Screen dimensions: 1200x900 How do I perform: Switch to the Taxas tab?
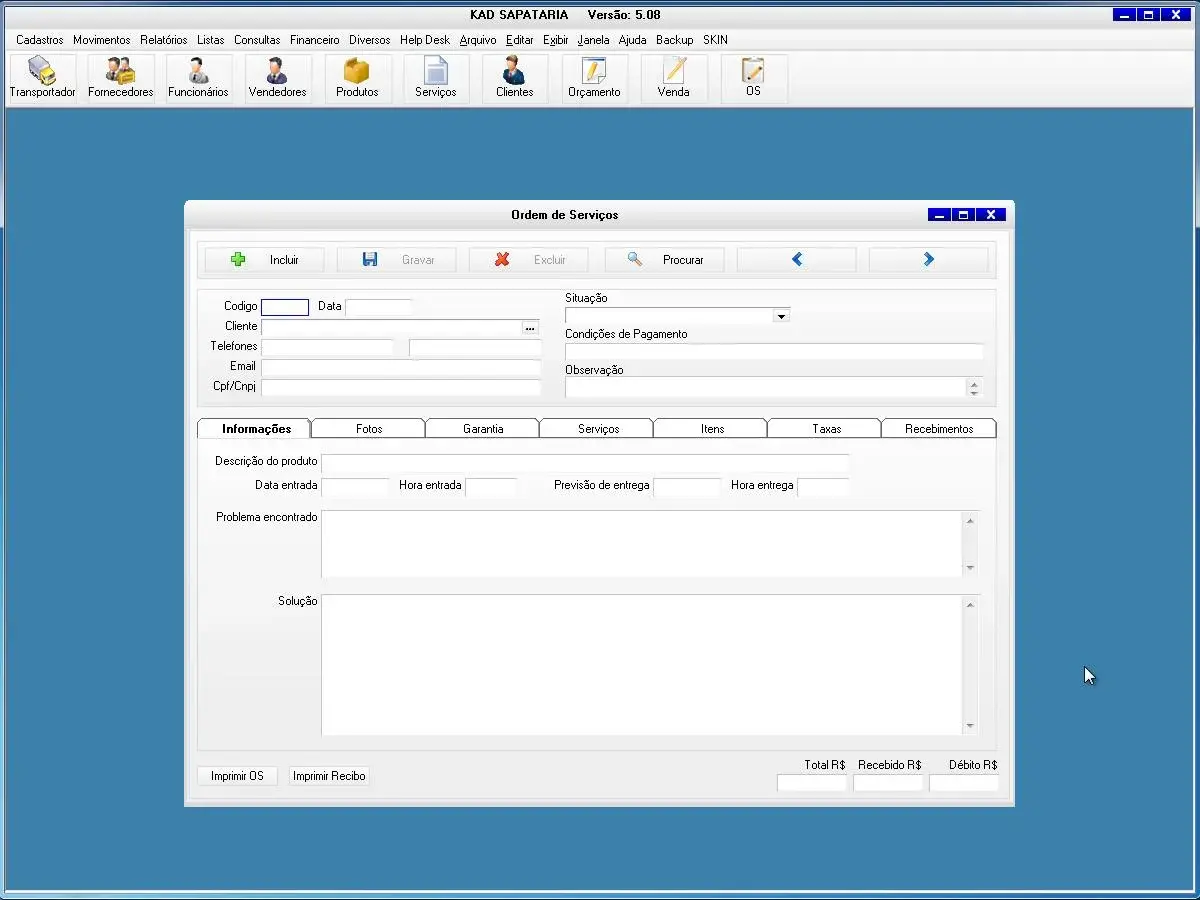pos(826,429)
